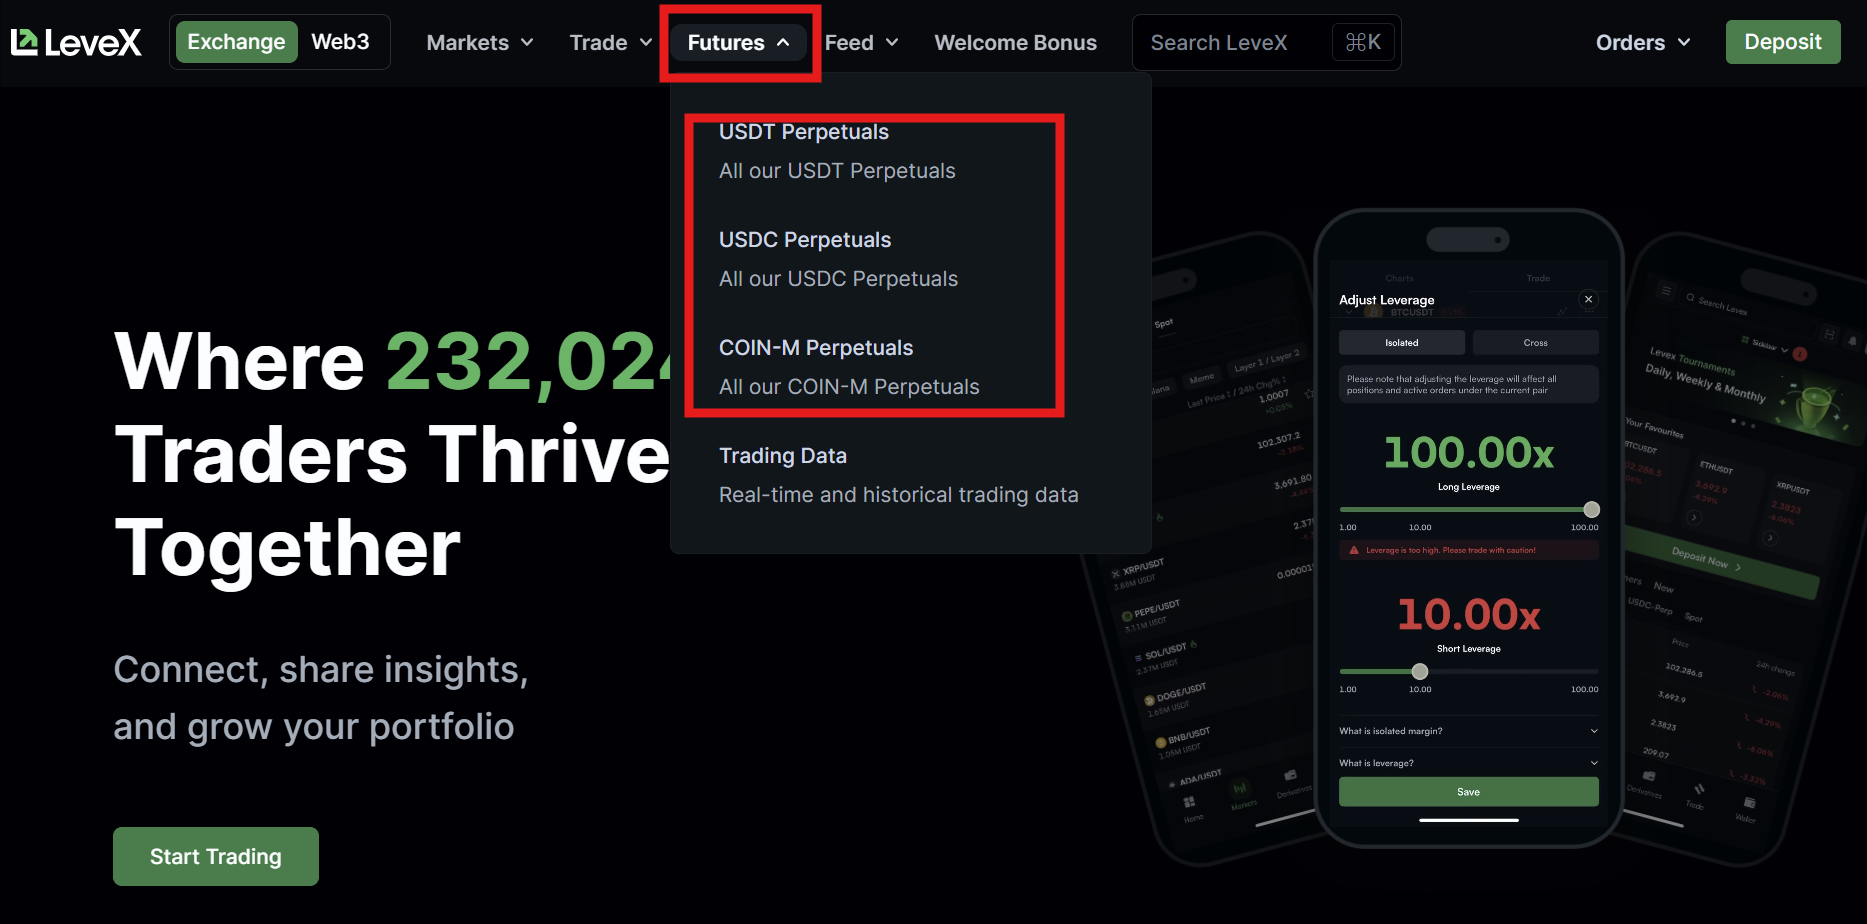This screenshot has height=924, width=1867.
Task: Click the 10.00x short leverage value
Action: click(1468, 615)
